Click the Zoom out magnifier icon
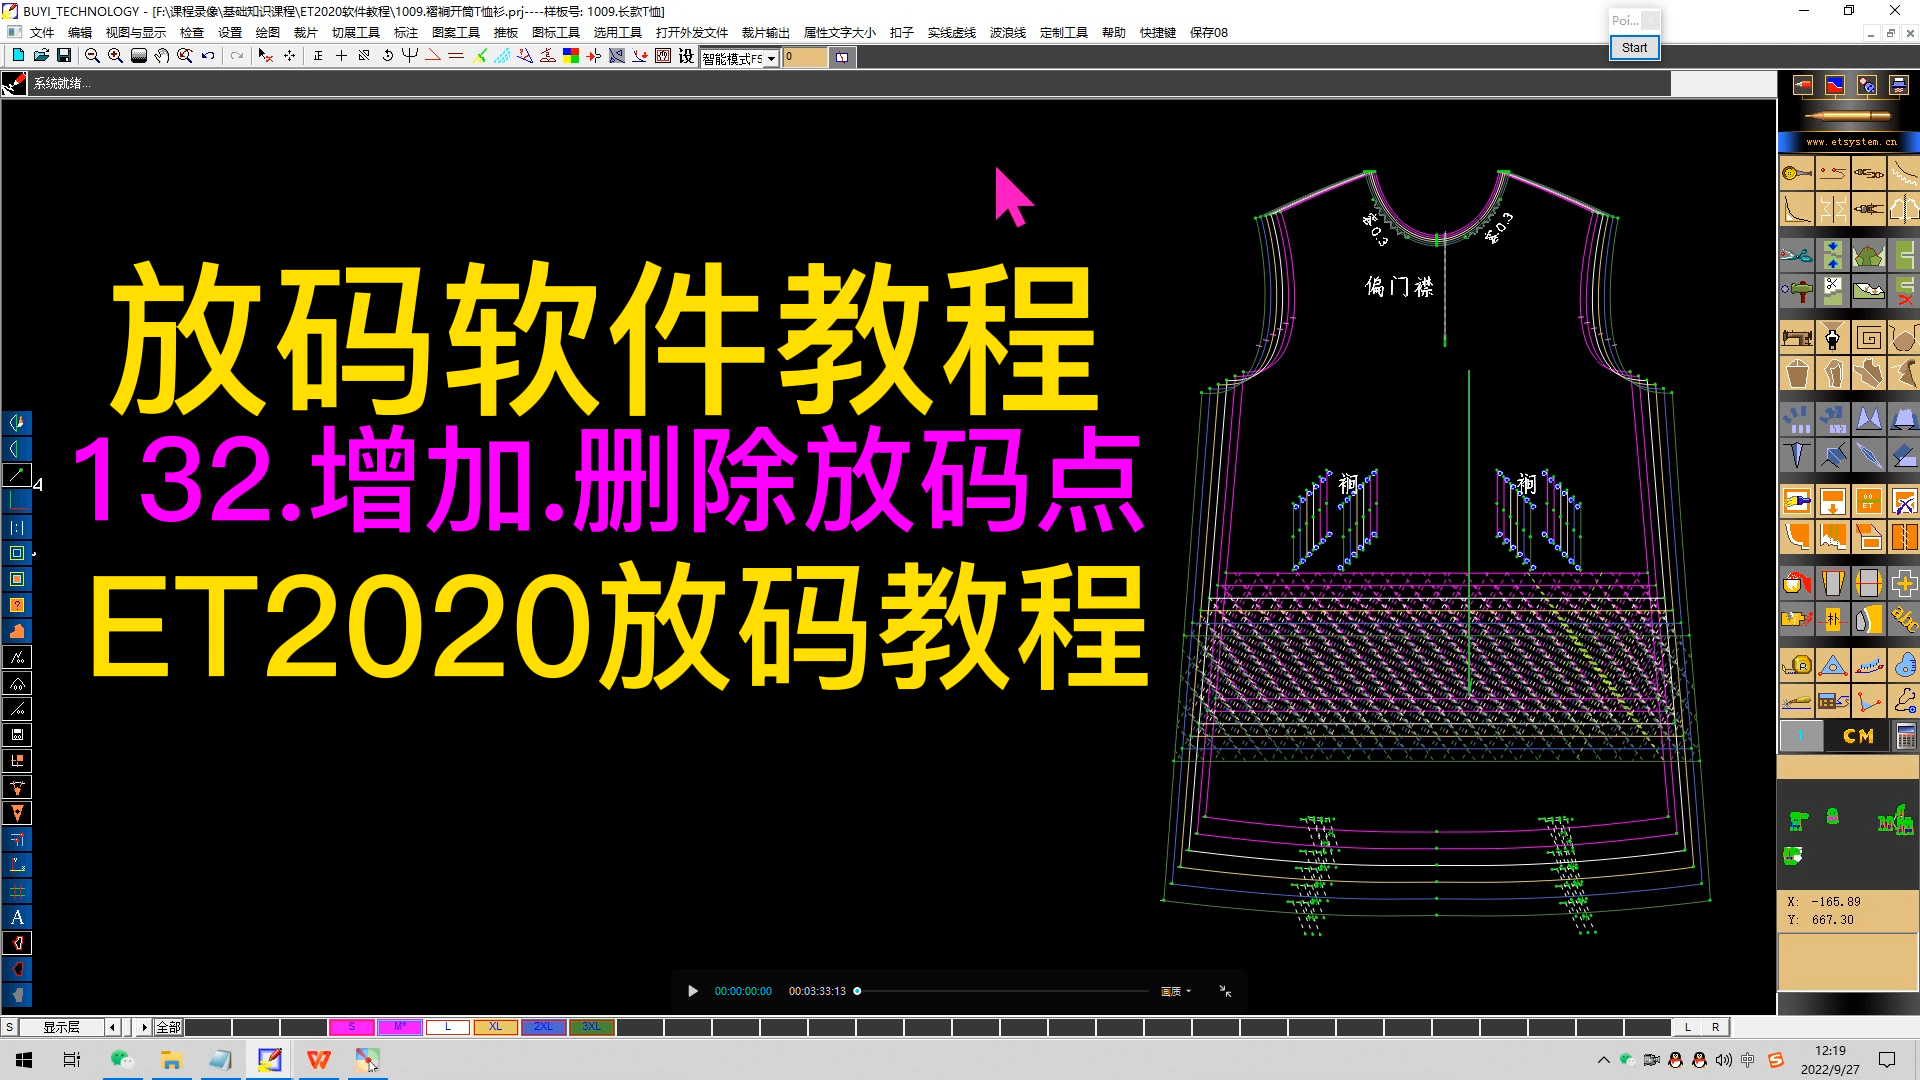 pyautogui.click(x=92, y=56)
